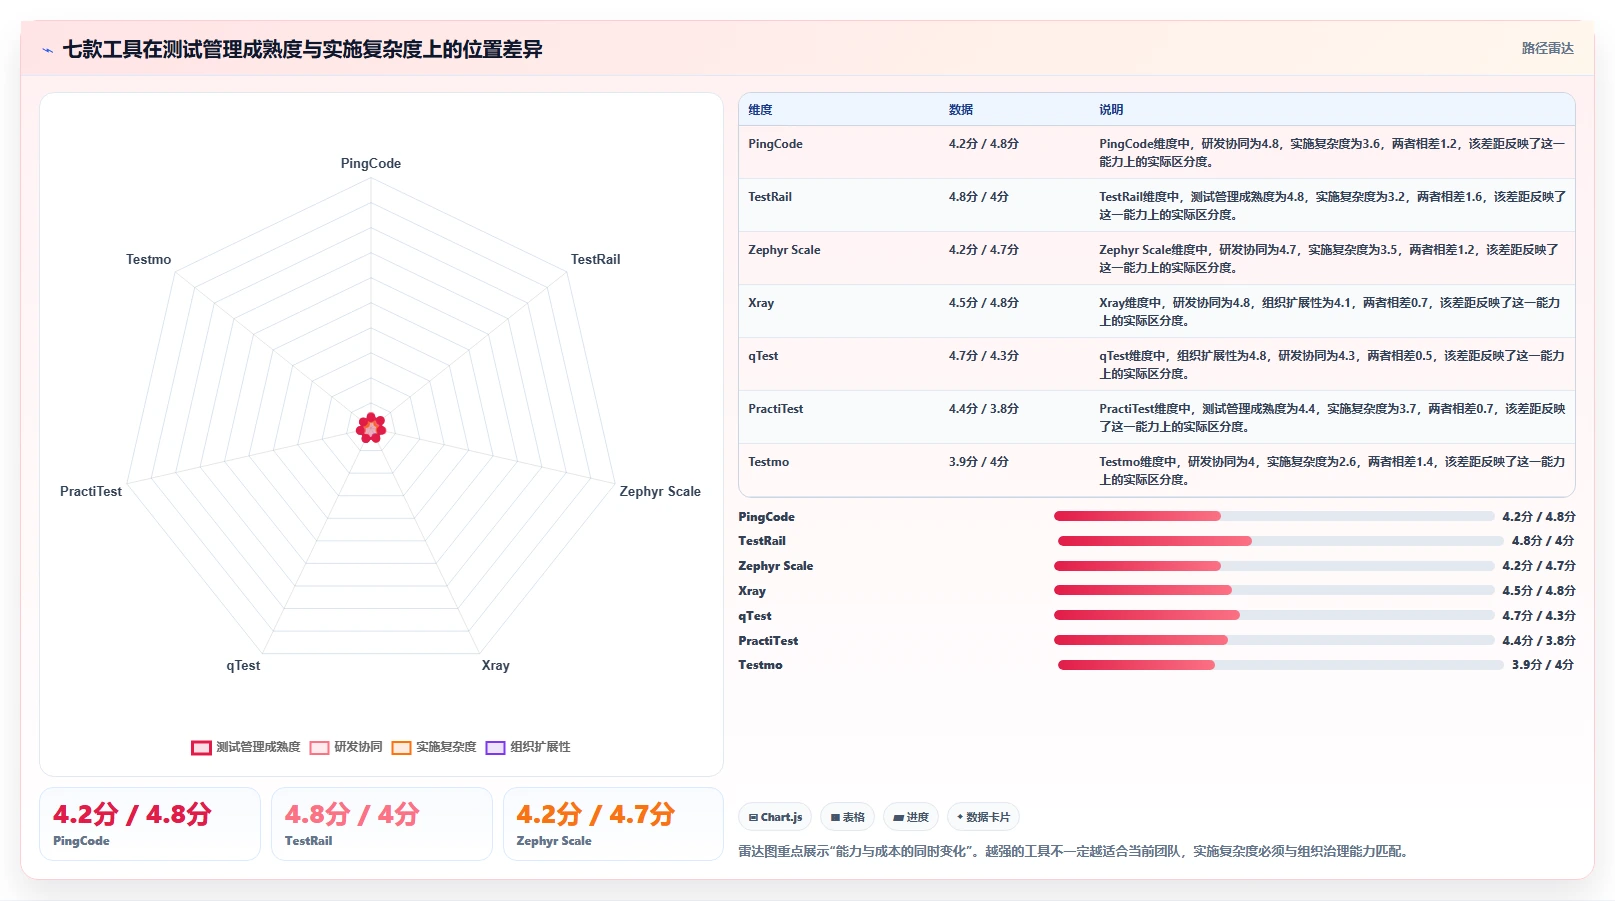Image resolution: width=1615 pixels, height=901 pixels.
Task: Click the Zephyr Scale radar axis label
Action: point(660,492)
